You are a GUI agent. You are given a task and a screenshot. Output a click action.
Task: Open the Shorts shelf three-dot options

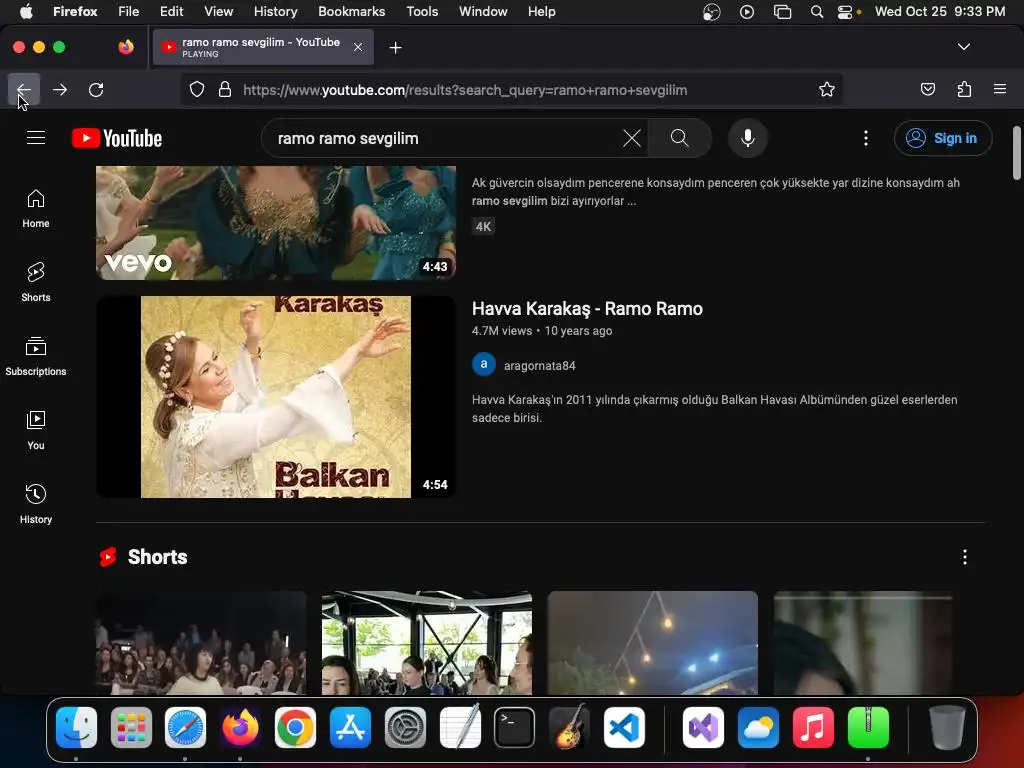coord(965,556)
